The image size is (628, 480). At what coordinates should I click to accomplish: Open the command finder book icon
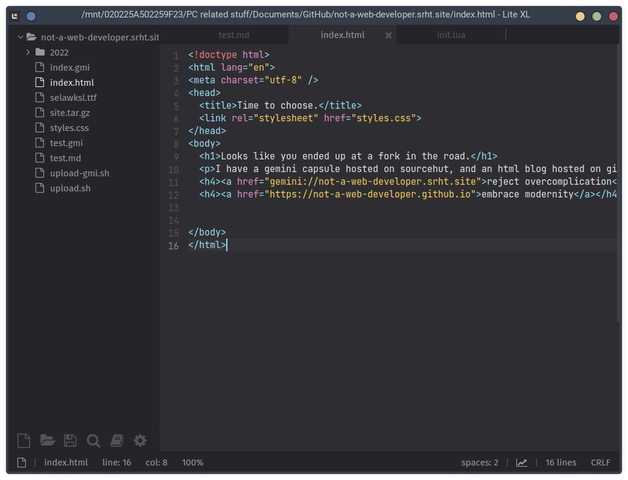pos(117,441)
